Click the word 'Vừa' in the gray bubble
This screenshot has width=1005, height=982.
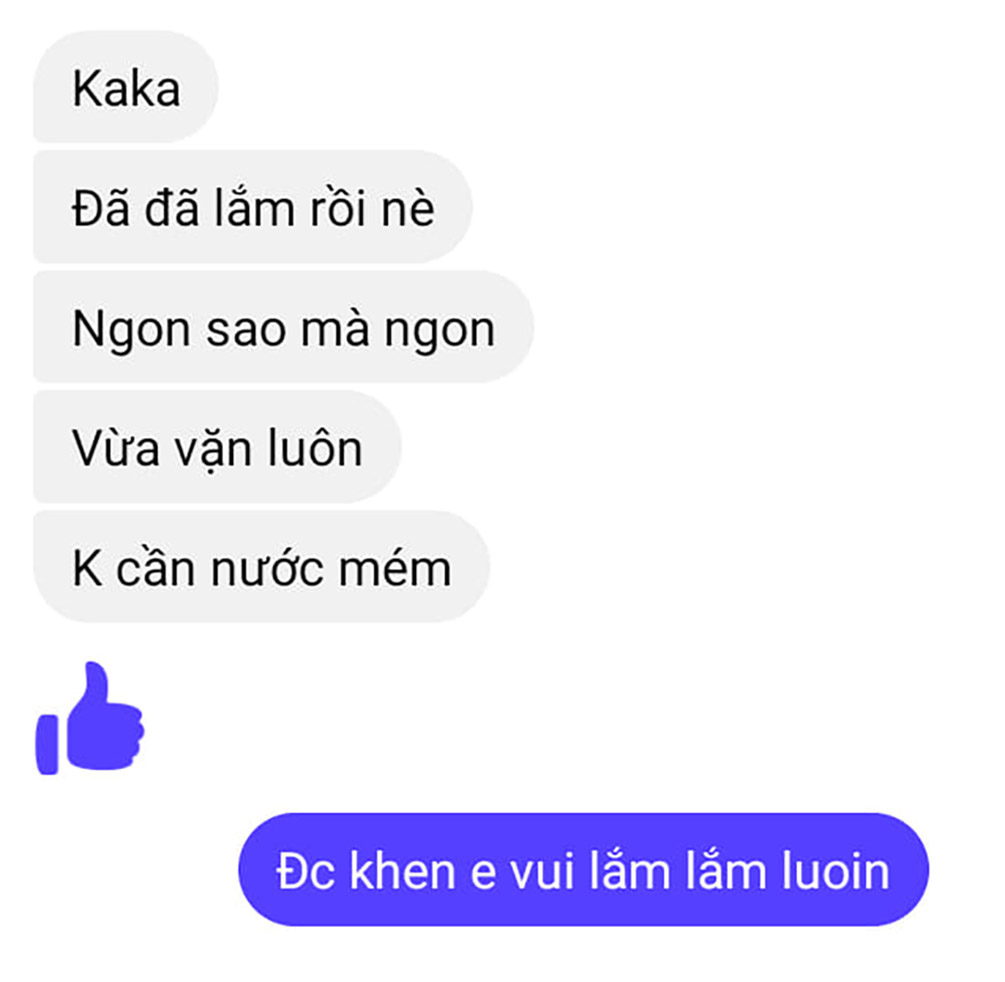coord(116,448)
